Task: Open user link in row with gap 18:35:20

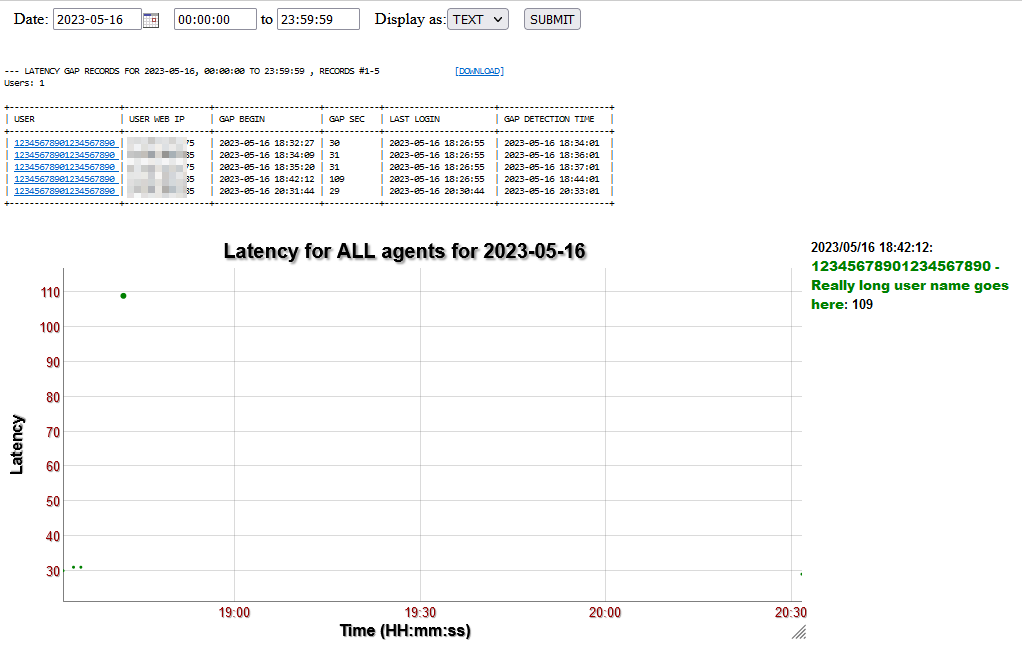Action: [65, 167]
